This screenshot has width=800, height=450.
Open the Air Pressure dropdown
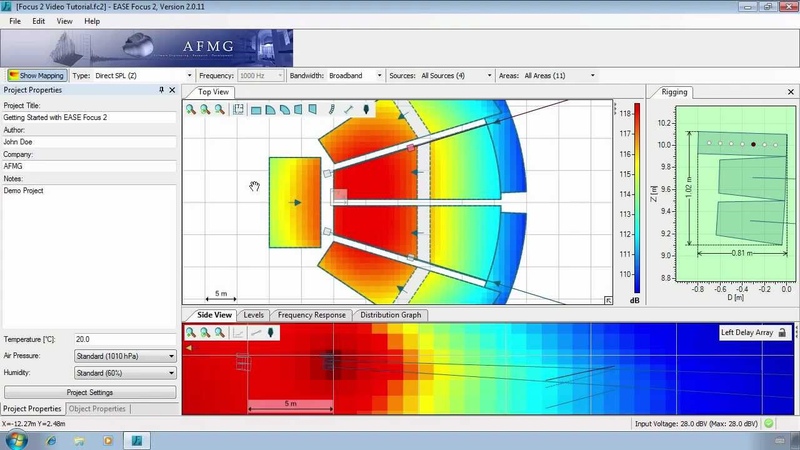click(x=125, y=356)
